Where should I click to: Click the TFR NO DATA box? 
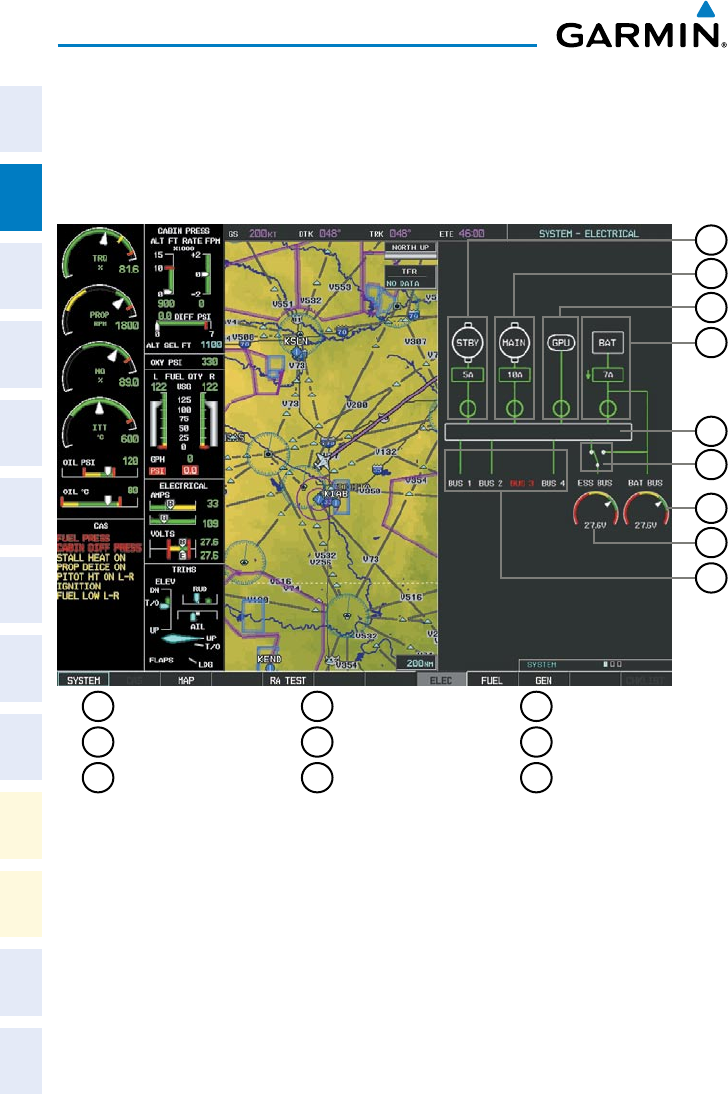point(410,276)
